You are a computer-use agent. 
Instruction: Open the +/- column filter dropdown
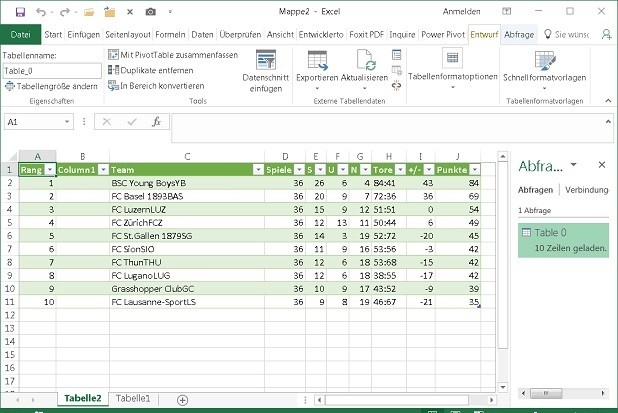pyautogui.click(x=429, y=170)
